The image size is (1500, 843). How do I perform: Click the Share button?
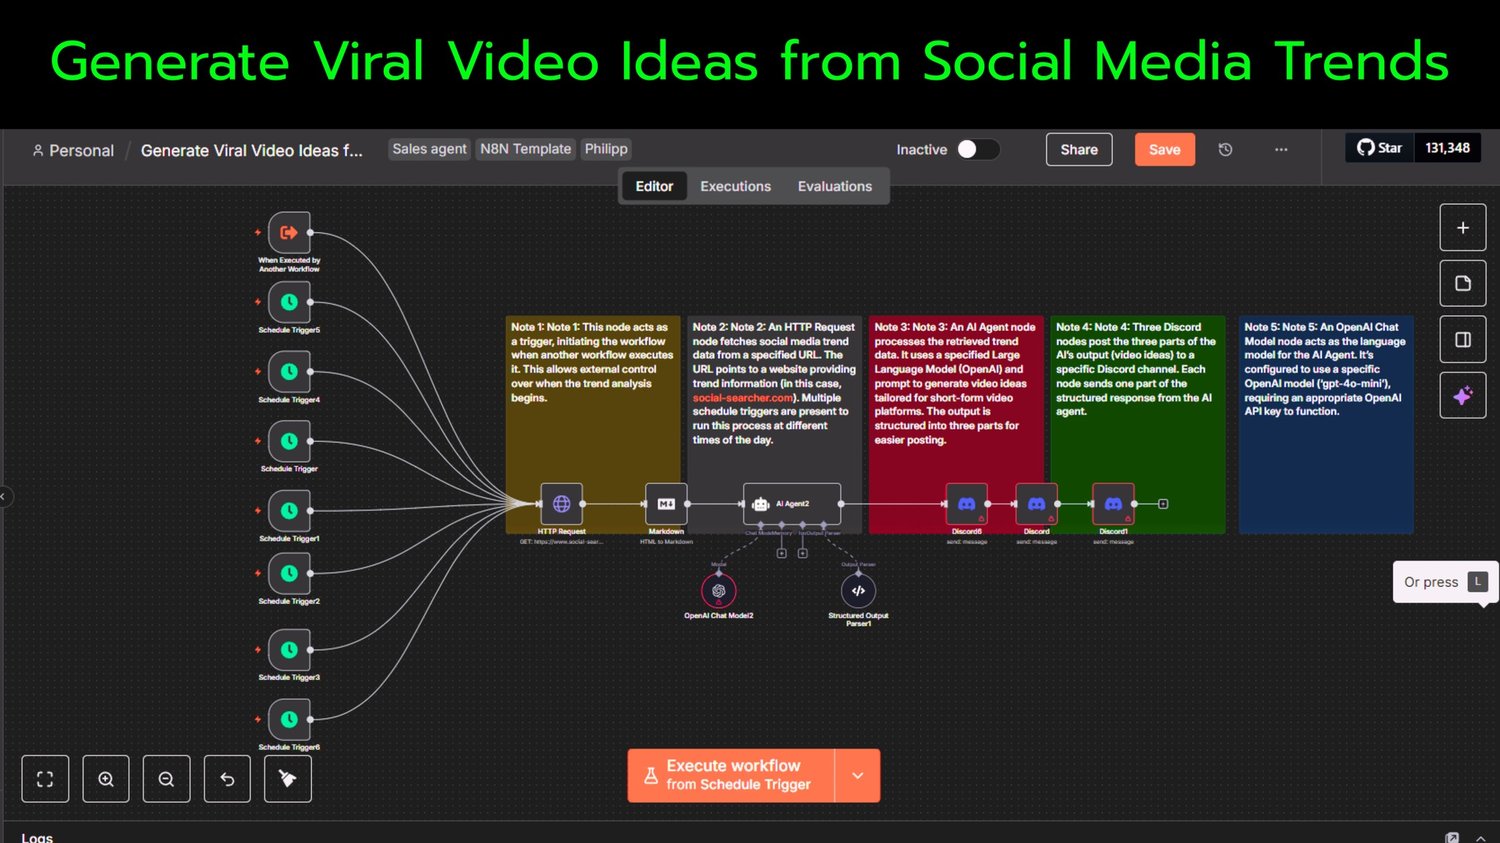pos(1079,150)
